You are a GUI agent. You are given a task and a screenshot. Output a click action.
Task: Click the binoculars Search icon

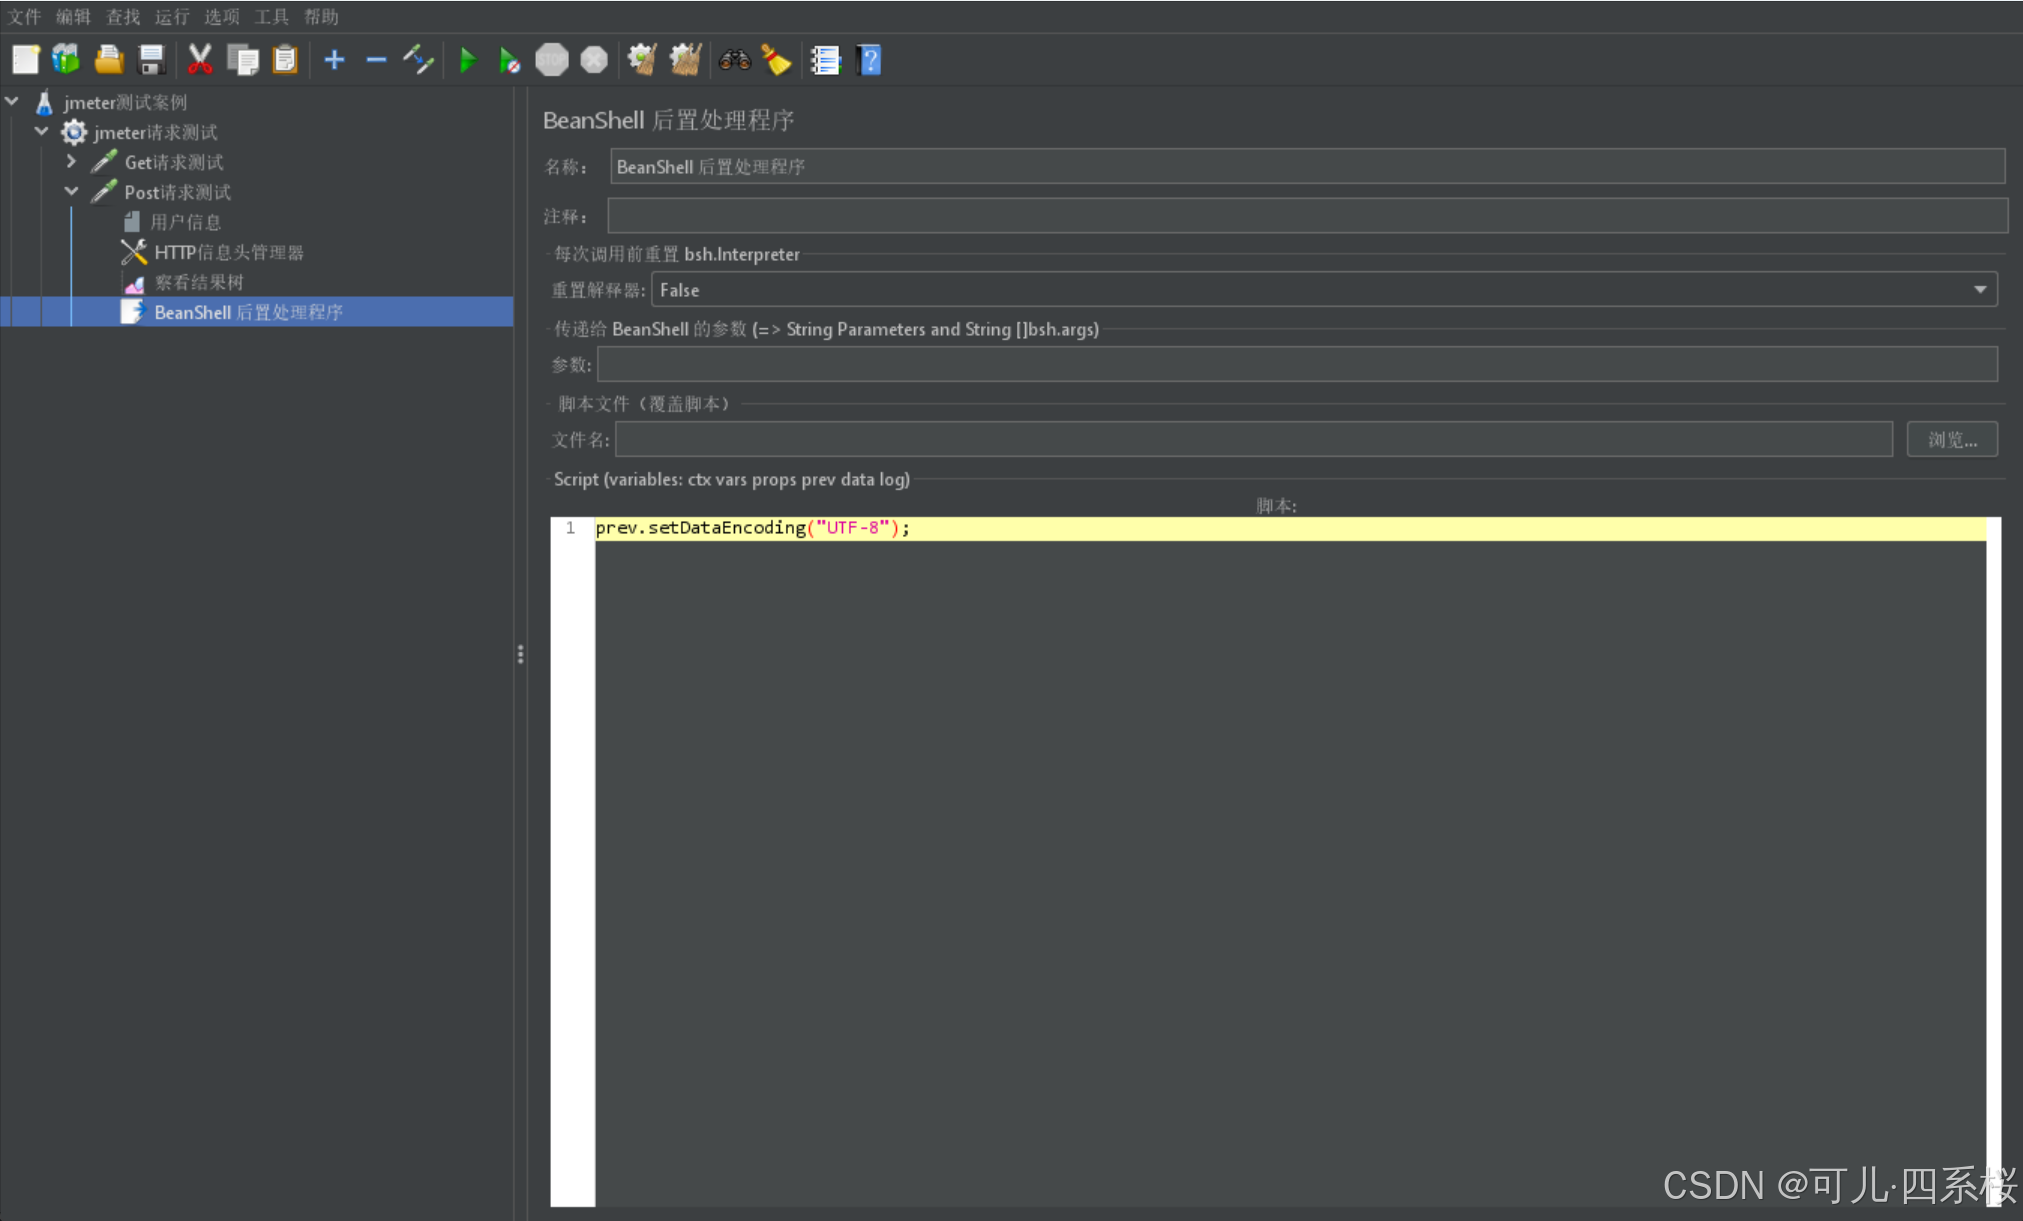point(734,61)
